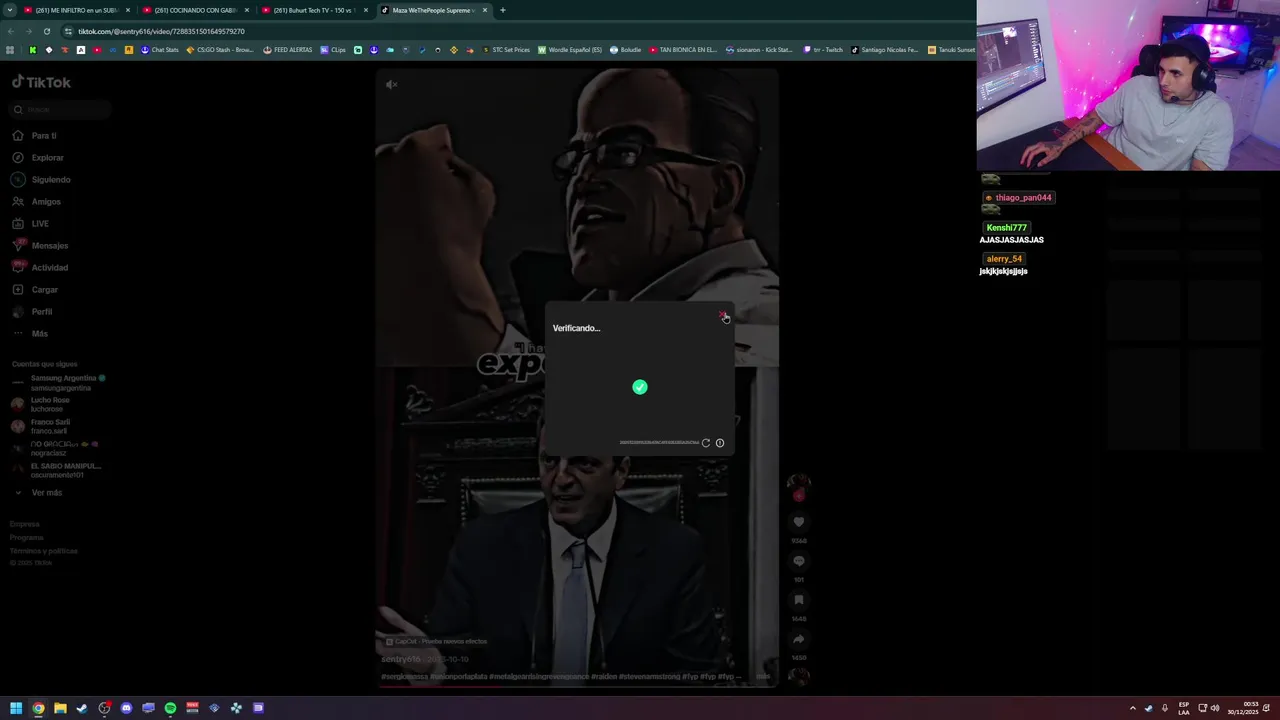Open alerry_54 chat username
This screenshot has height=720, width=1280.
pos(1004,259)
